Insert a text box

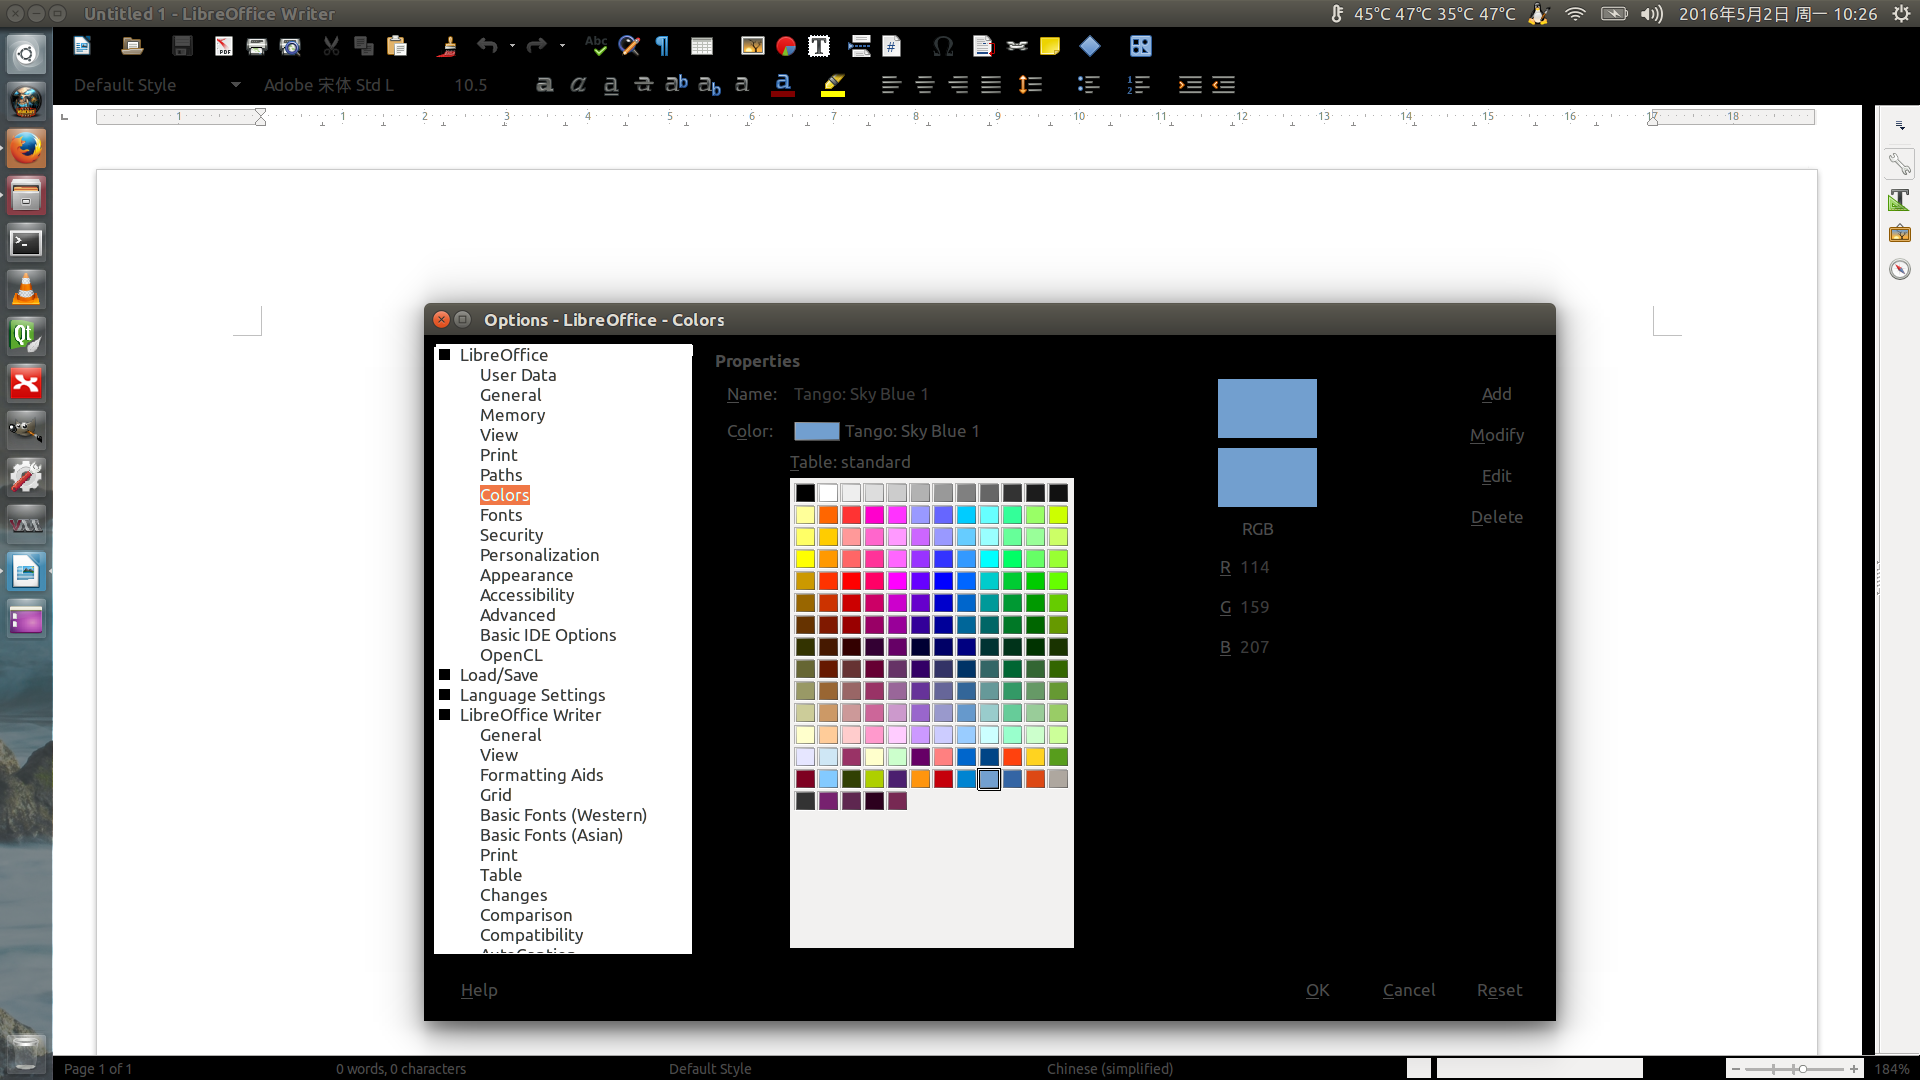(x=819, y=46)
